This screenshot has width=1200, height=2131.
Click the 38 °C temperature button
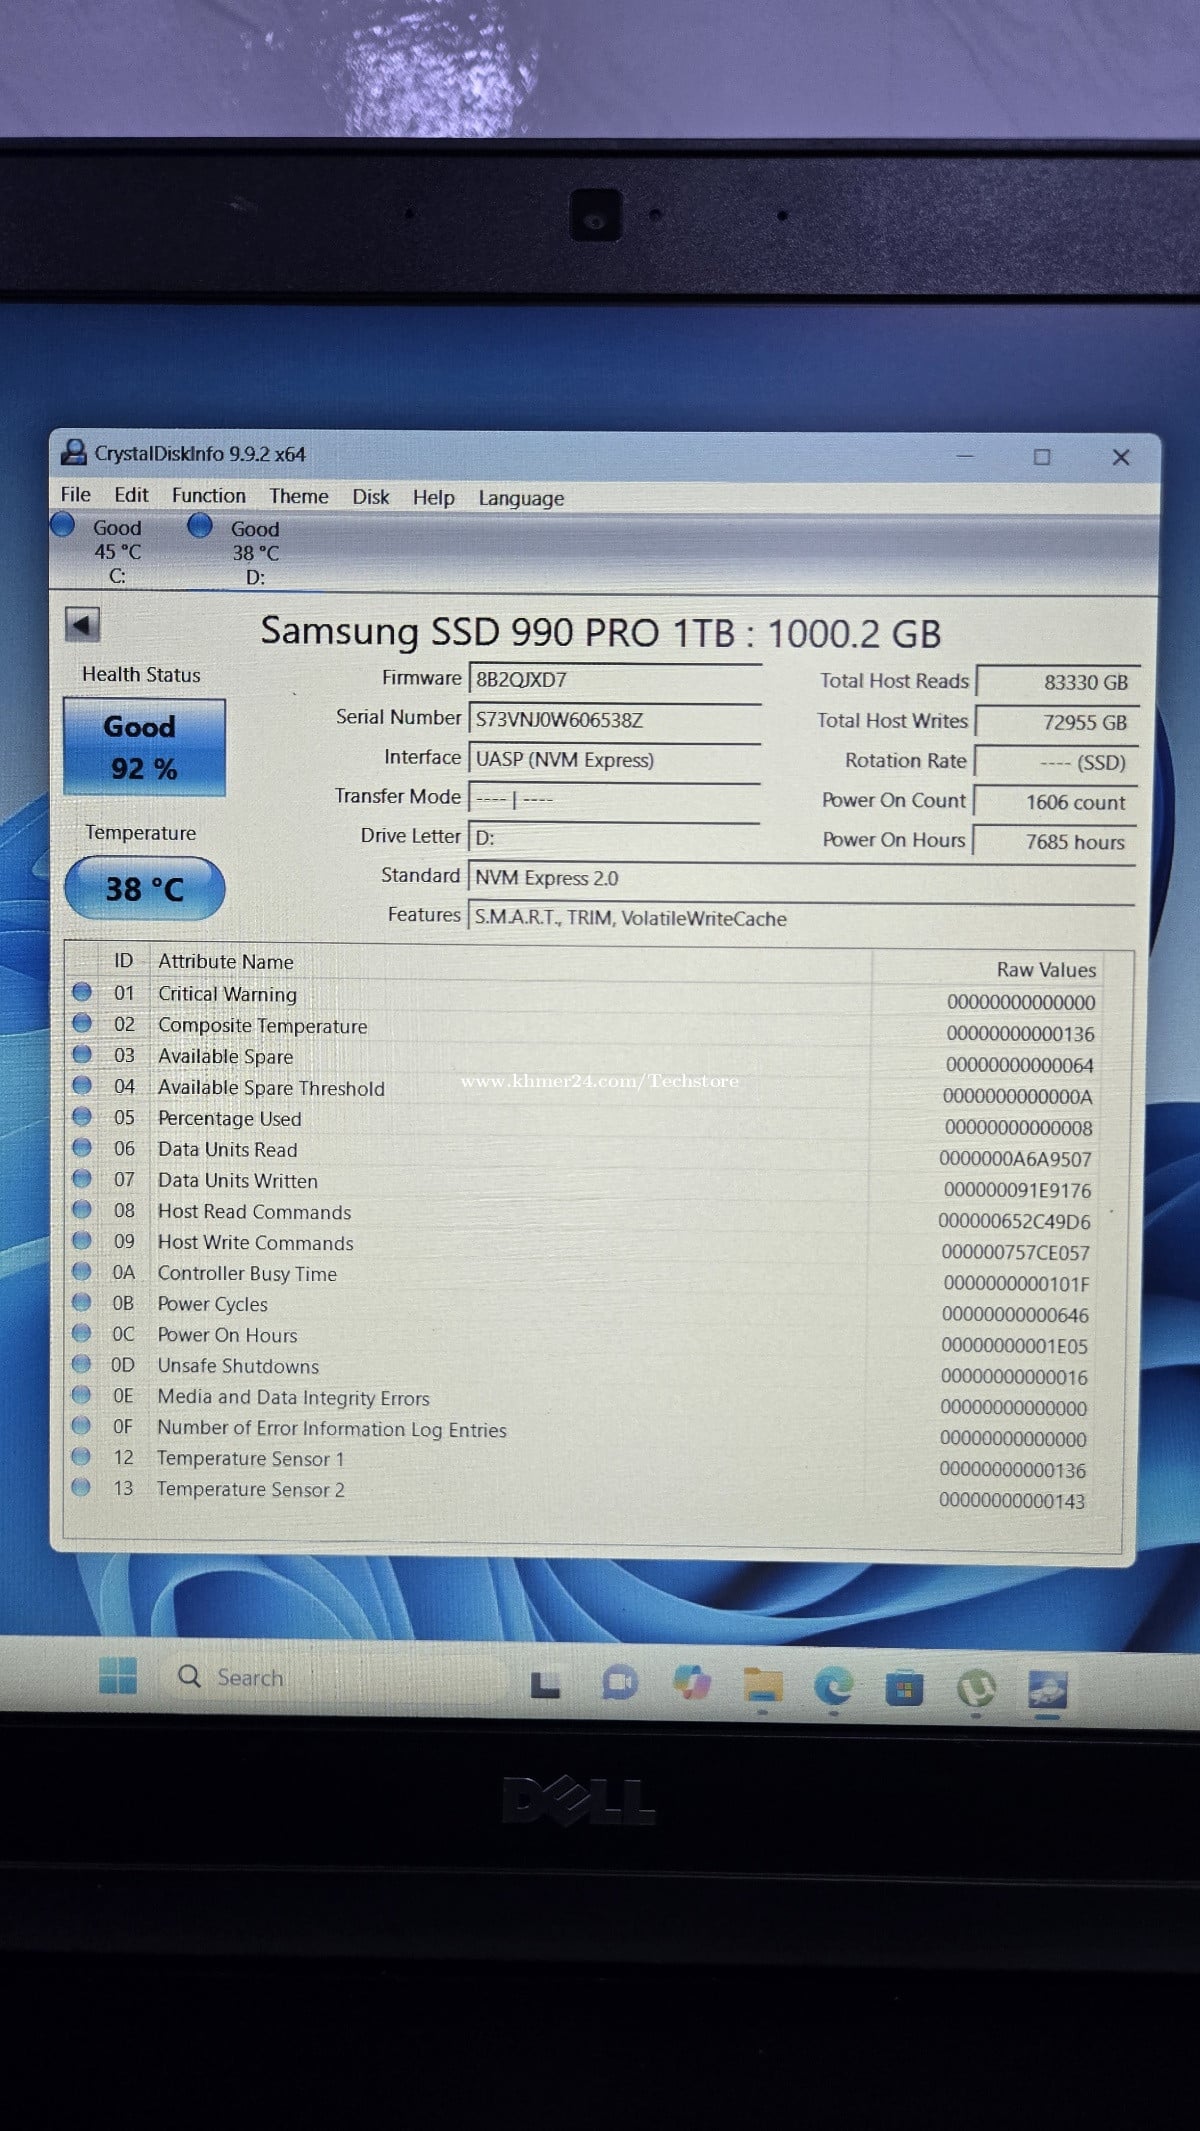click(144, 888)
